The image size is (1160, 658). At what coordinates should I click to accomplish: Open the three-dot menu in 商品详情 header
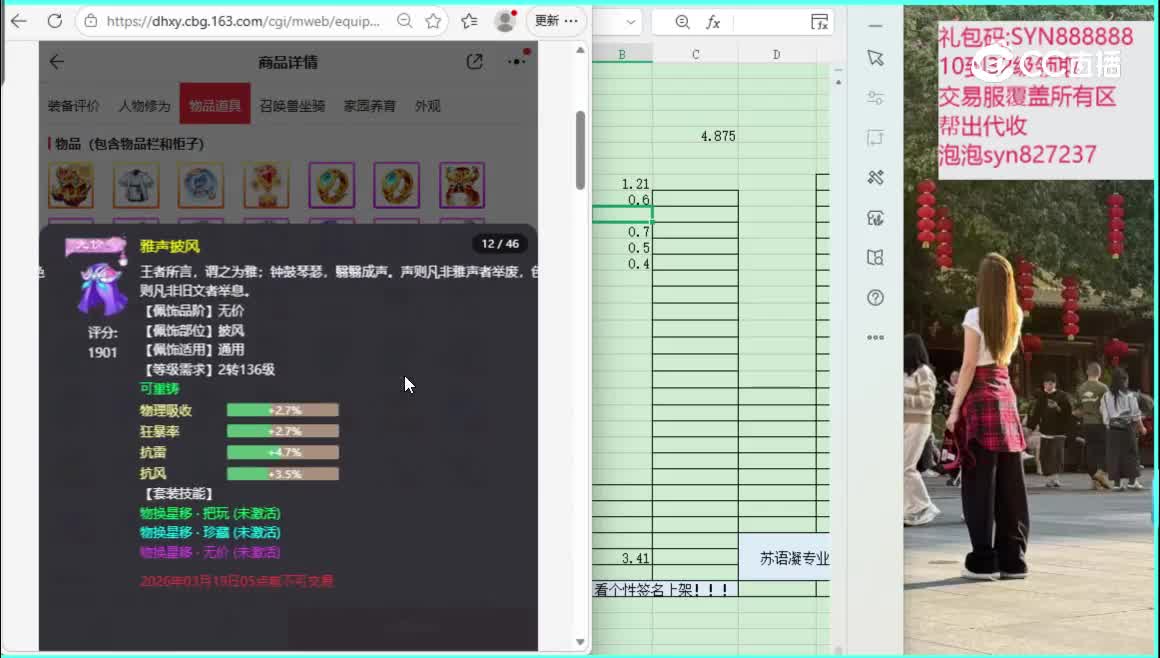click(x=517, y=61)
